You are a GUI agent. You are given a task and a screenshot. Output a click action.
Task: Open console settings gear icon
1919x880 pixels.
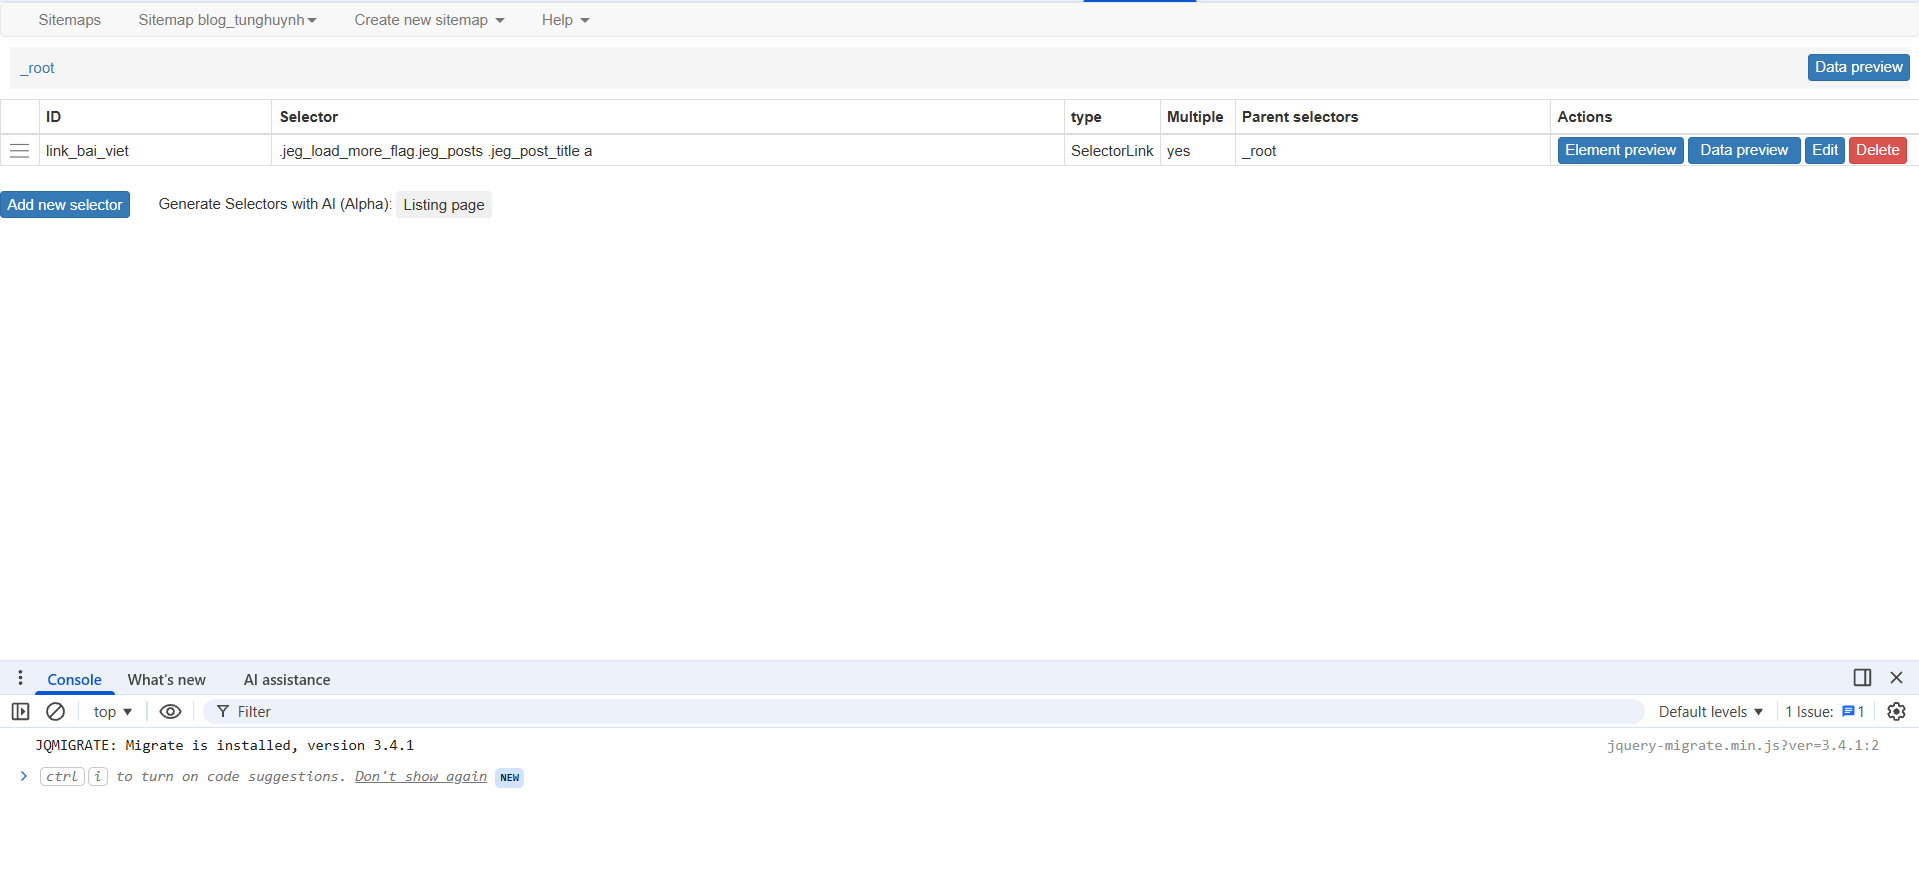pos(1896,712)
